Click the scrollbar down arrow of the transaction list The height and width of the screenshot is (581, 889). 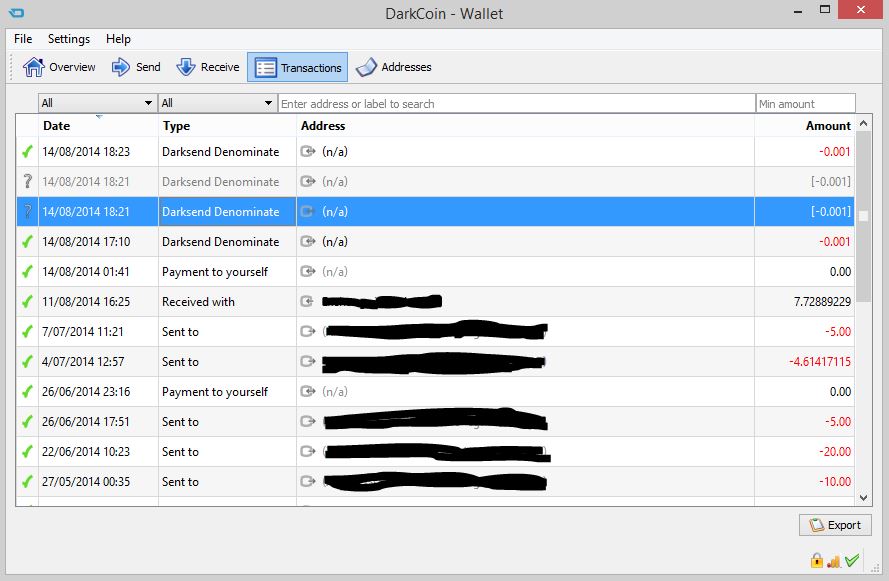[x=863, y=498]
